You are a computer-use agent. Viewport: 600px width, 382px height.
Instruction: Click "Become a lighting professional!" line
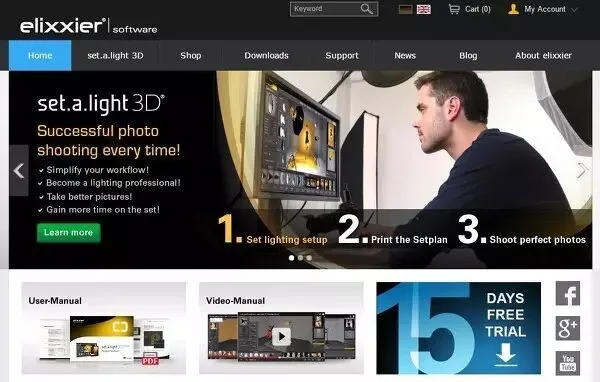113,183
